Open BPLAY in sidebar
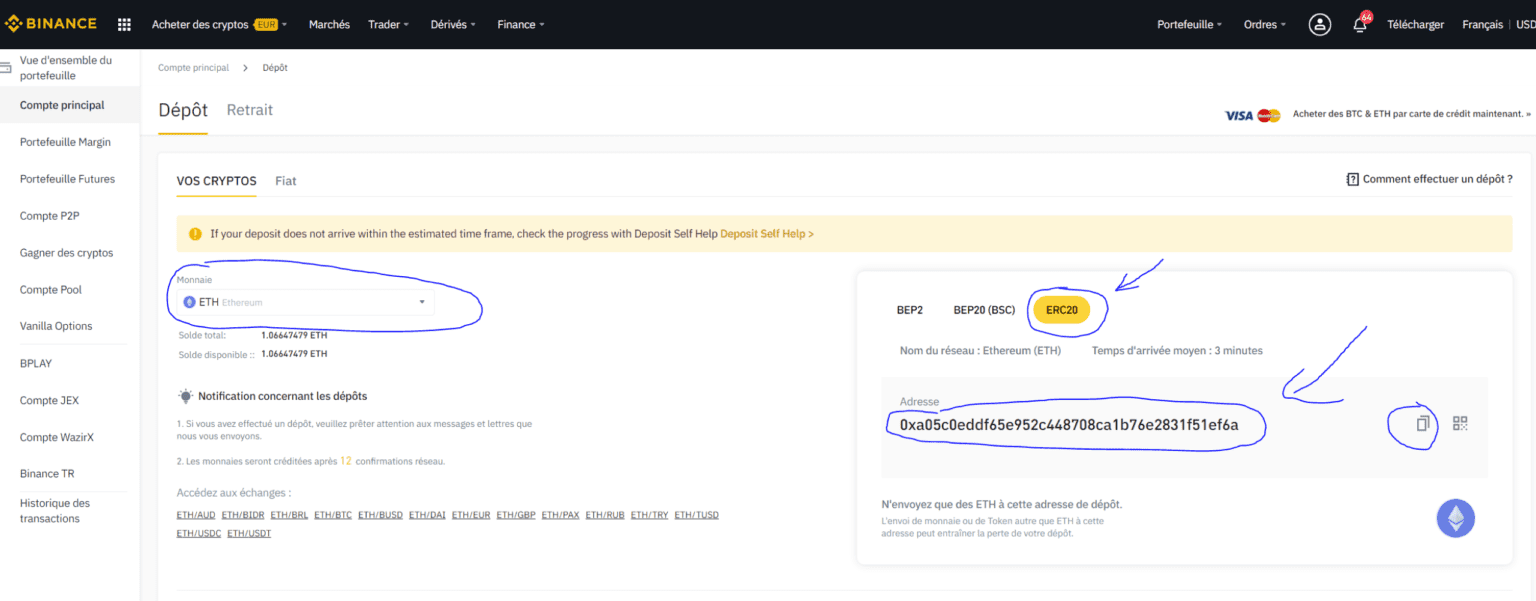1536x601 pixels. 36,363
